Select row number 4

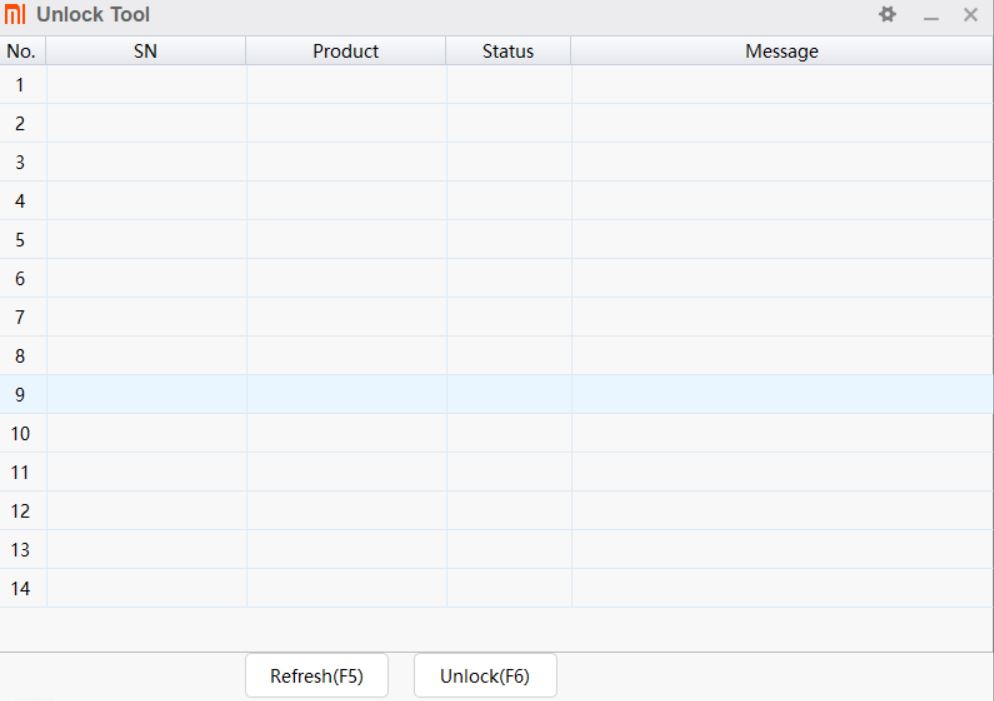(x=496, y=201)
